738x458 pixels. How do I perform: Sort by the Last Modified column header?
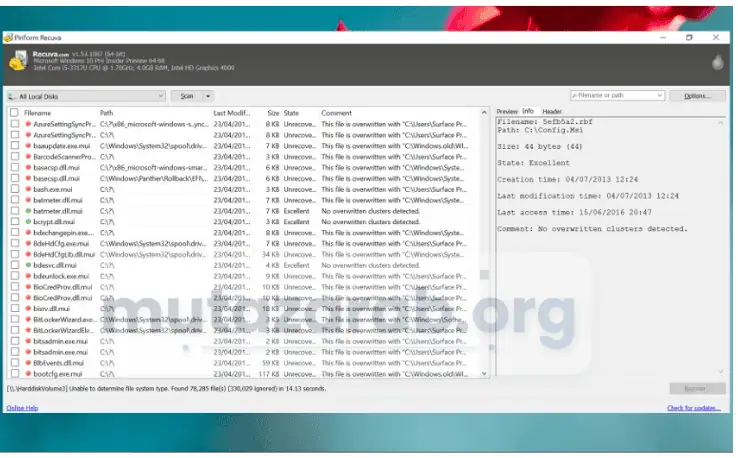pos(232,113)
